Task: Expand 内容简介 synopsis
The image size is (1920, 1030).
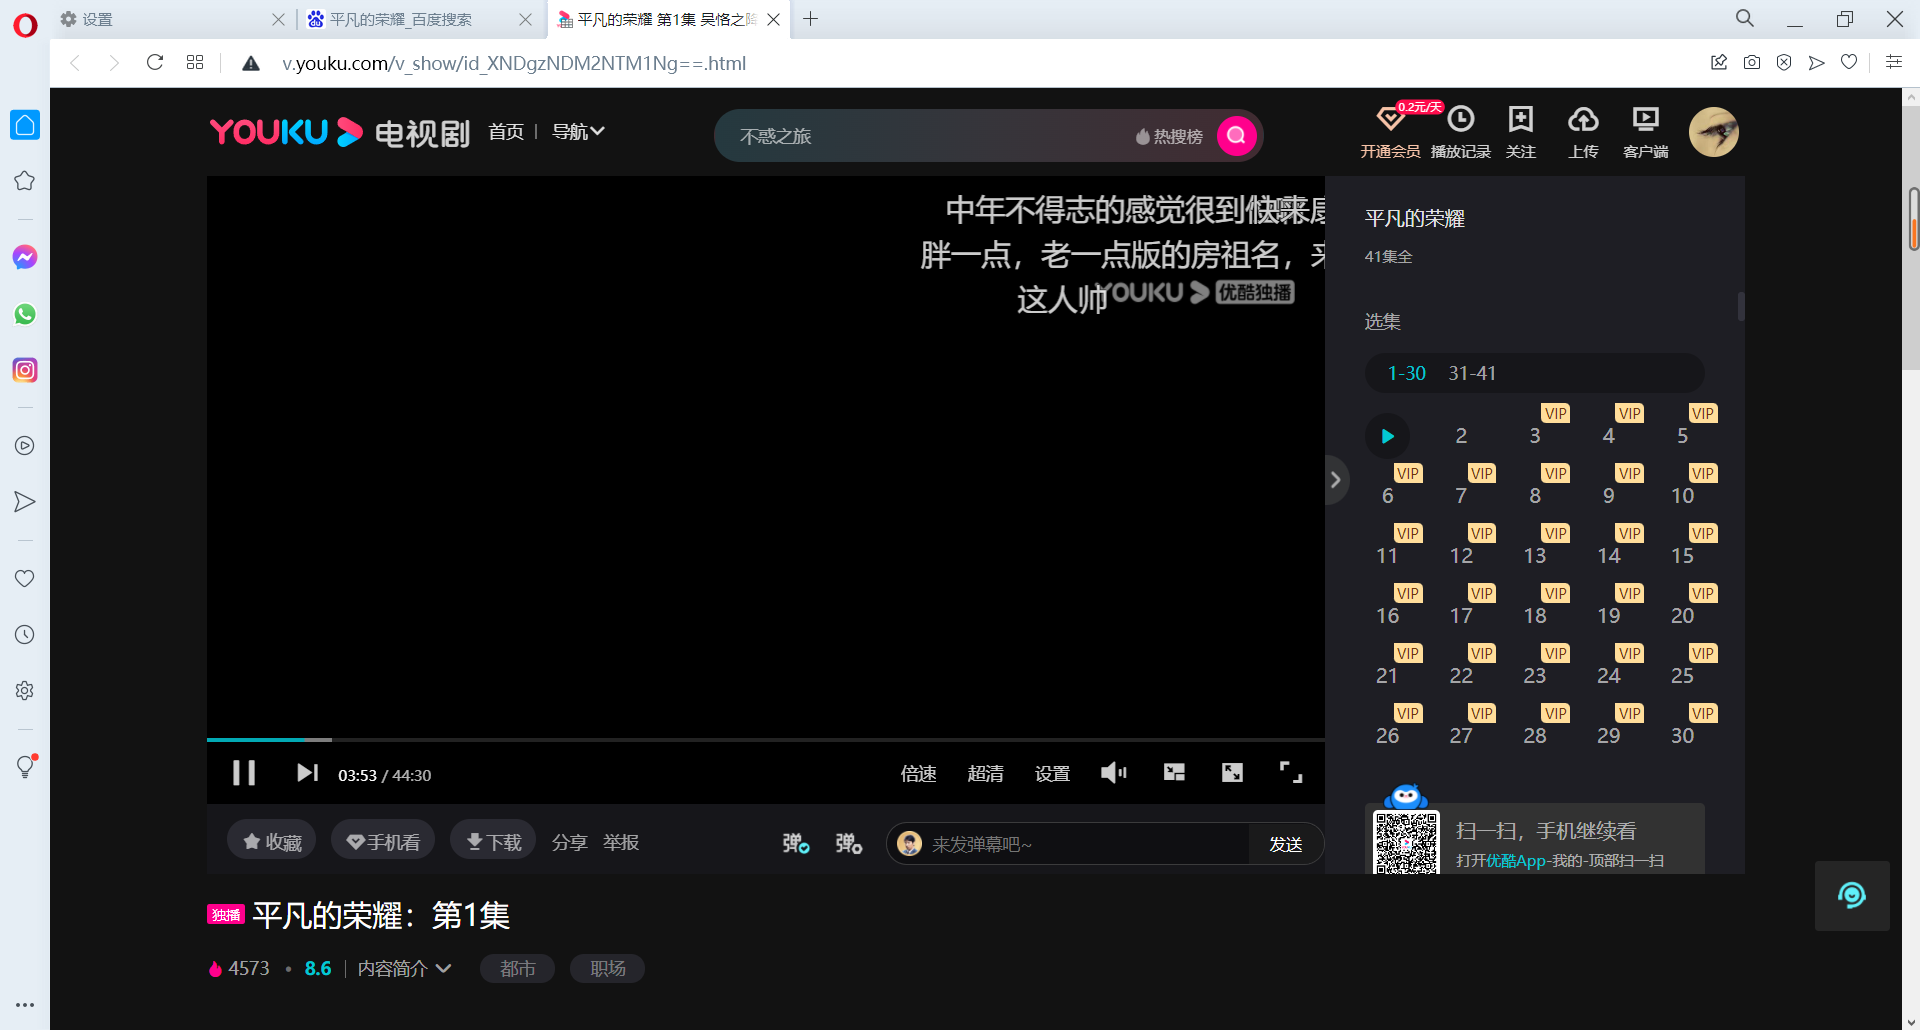Action: 405,969
